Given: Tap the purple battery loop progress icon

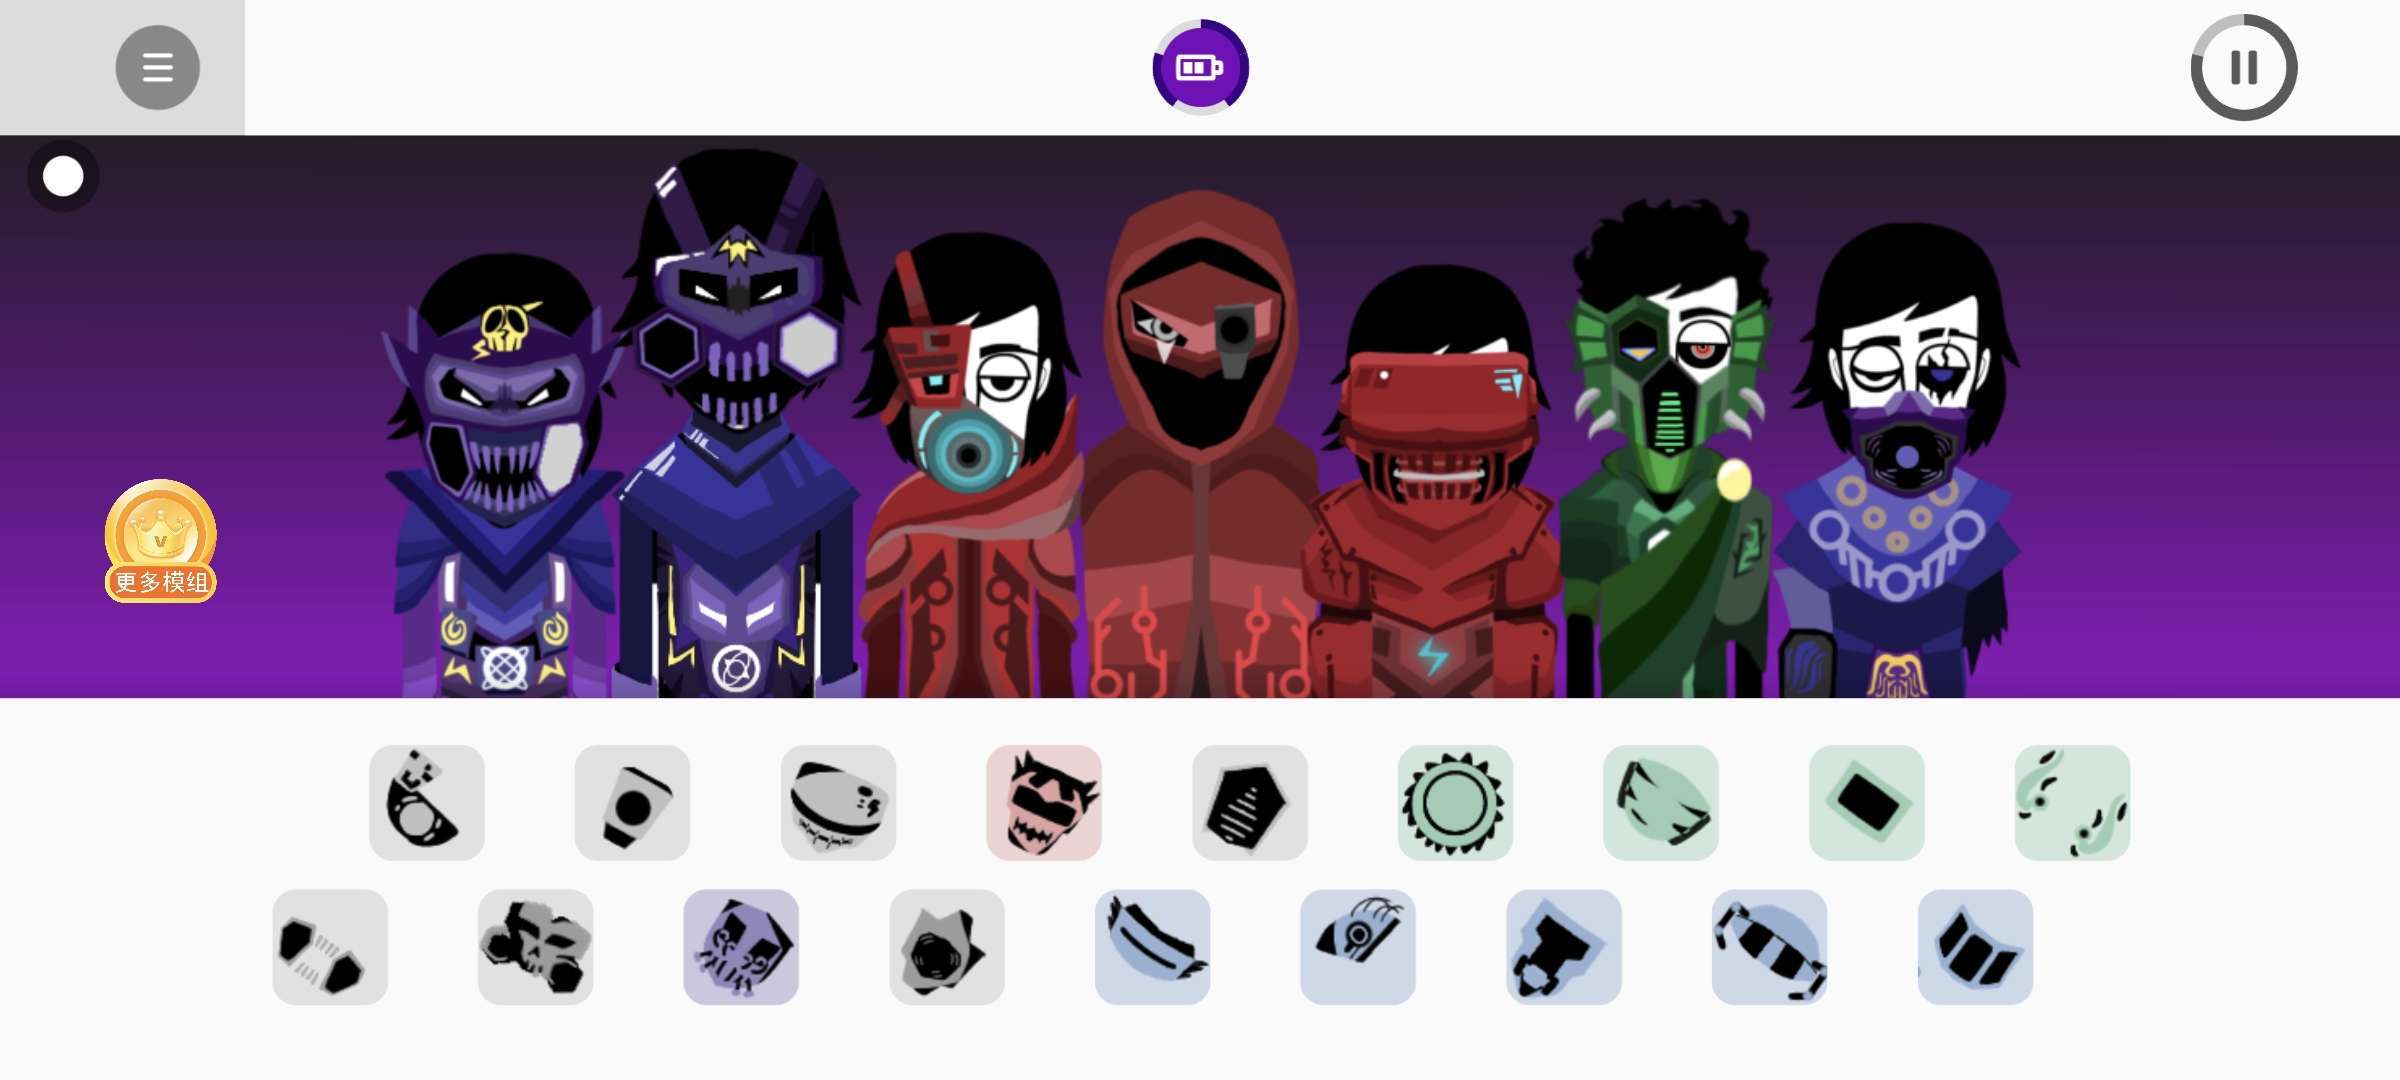Looking at the screenshot, I should pos(1200,67).
